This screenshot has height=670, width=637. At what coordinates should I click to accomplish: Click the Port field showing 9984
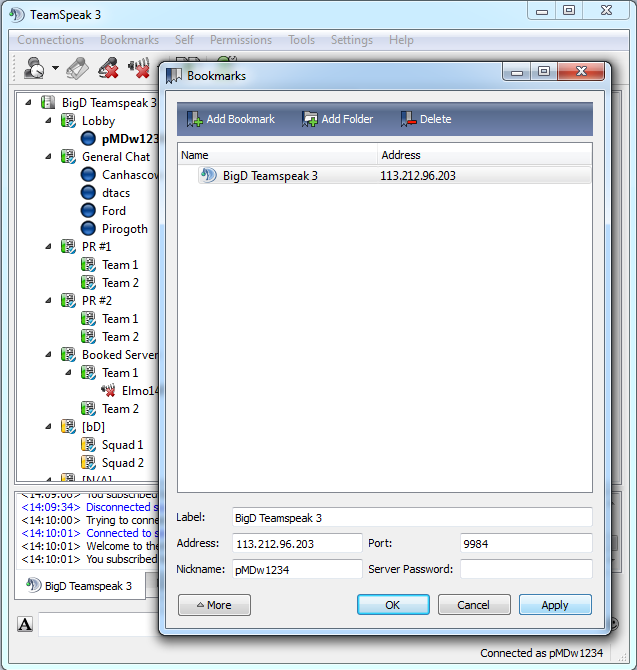point(526,543)
